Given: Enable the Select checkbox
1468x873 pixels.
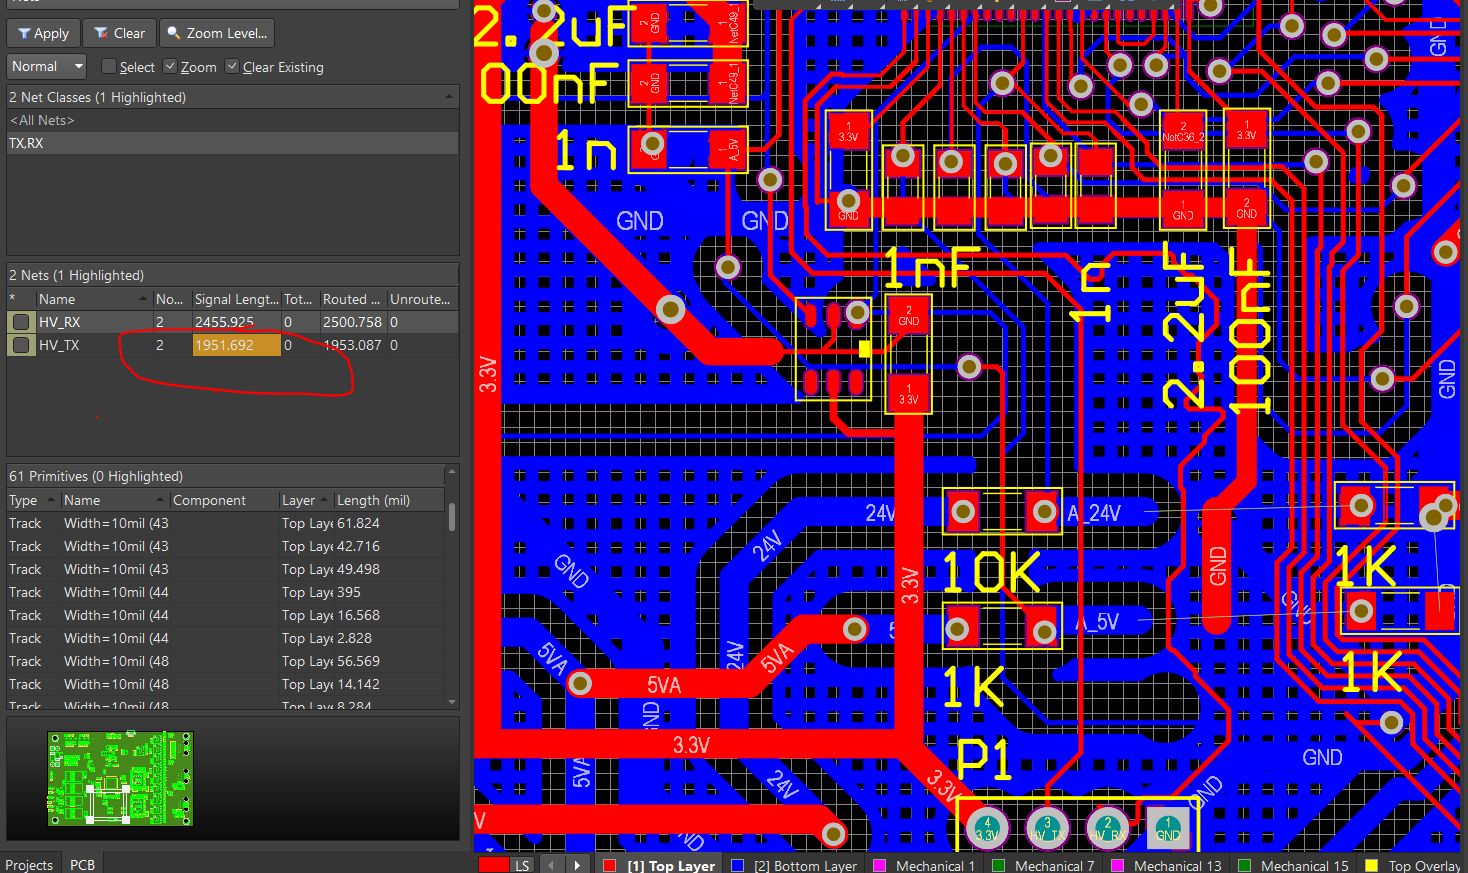Looking at the screenshot, I should (x=109, y=67).
